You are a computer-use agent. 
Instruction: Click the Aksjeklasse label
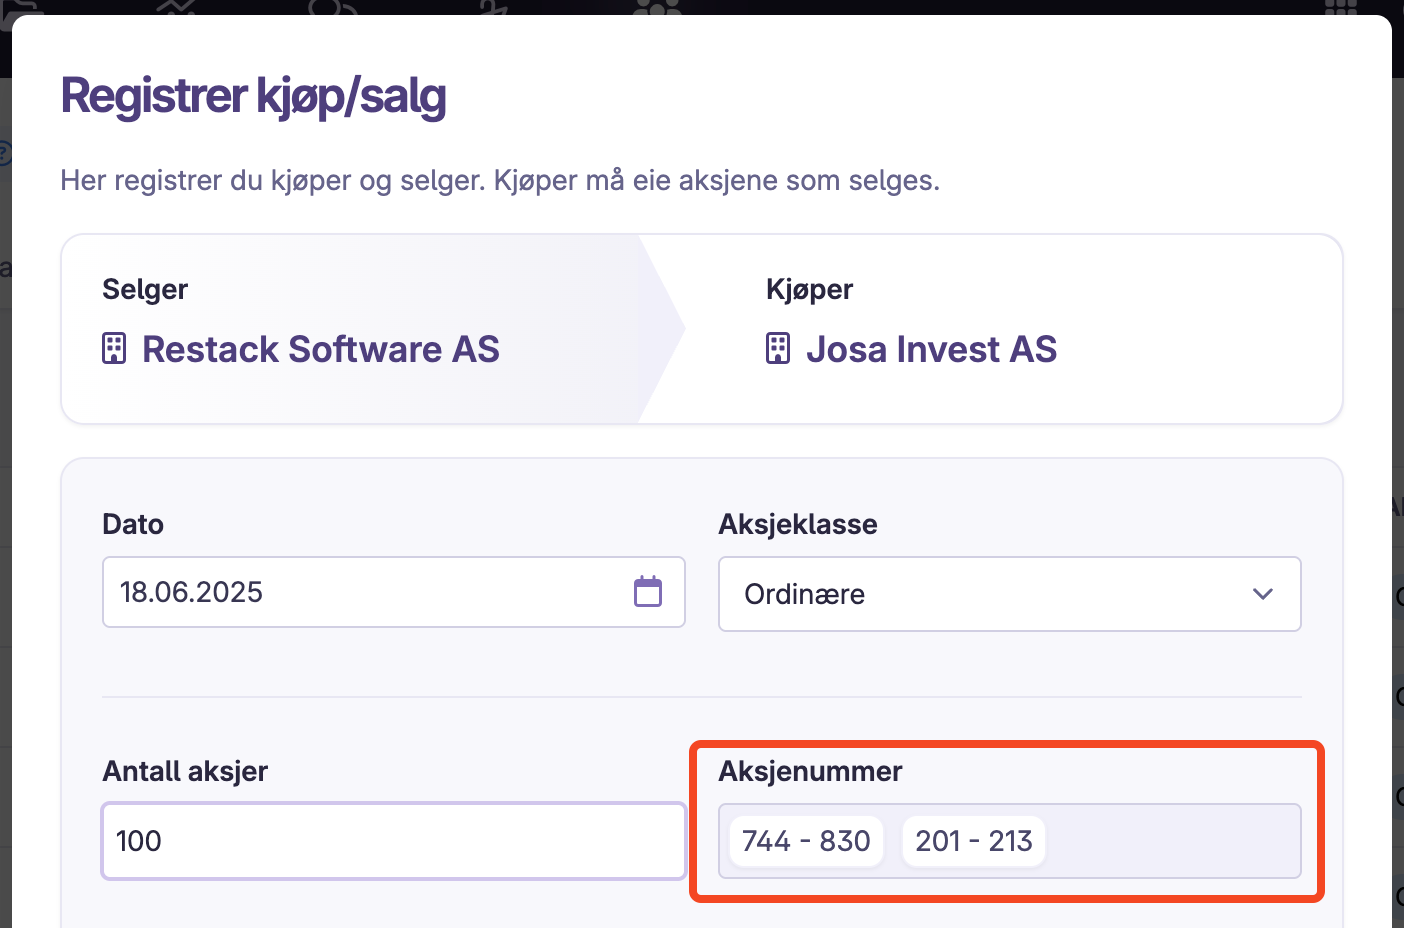tap(798, 524)
